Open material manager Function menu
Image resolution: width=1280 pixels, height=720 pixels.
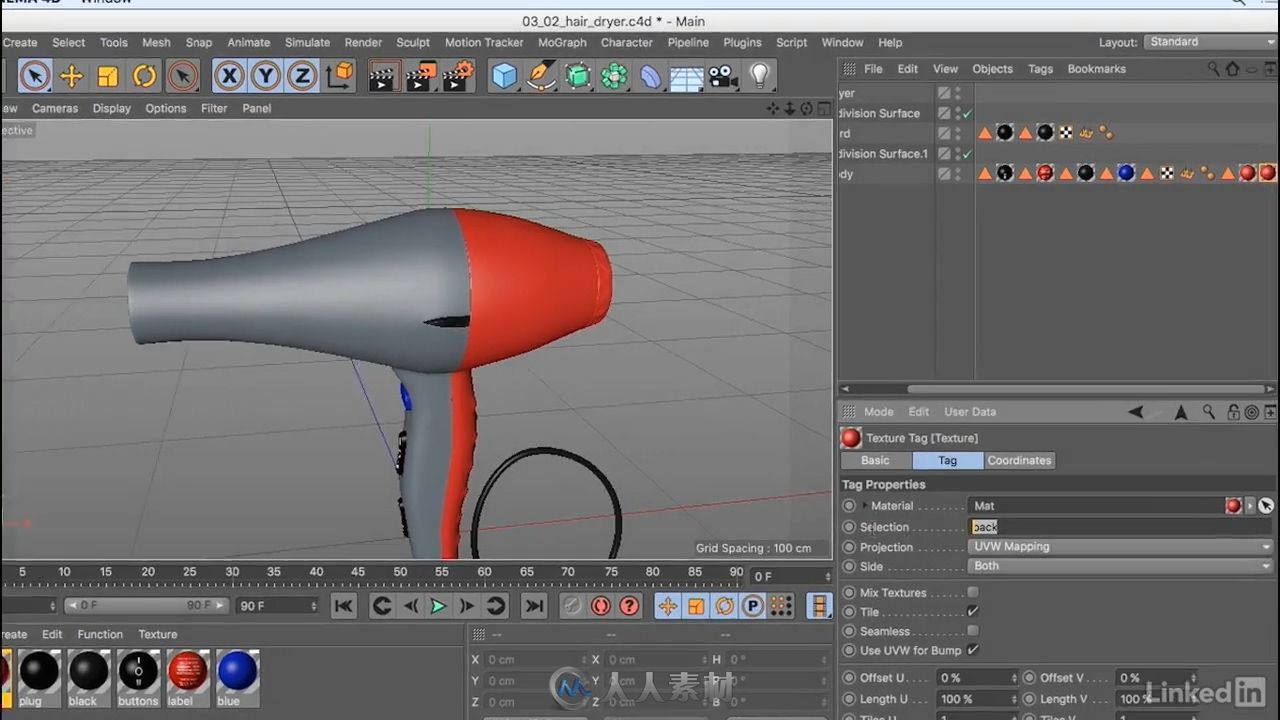[x=100, y=634]
